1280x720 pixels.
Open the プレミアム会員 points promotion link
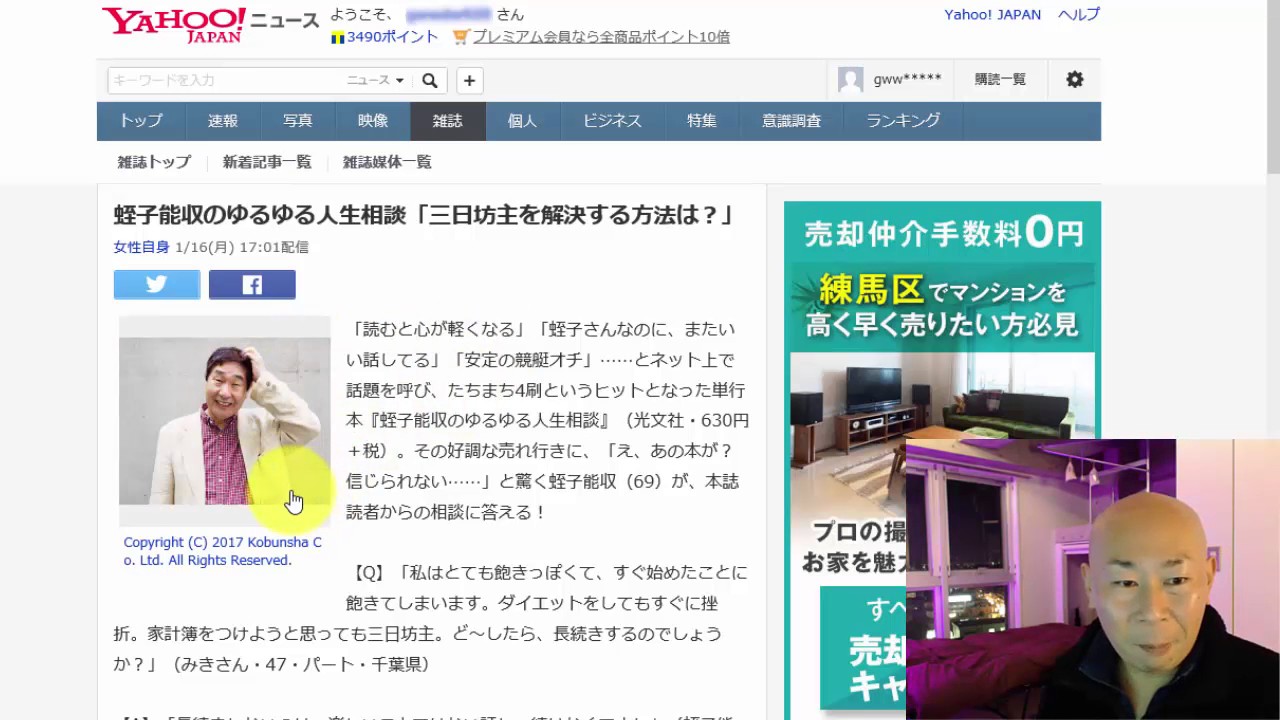601,37
